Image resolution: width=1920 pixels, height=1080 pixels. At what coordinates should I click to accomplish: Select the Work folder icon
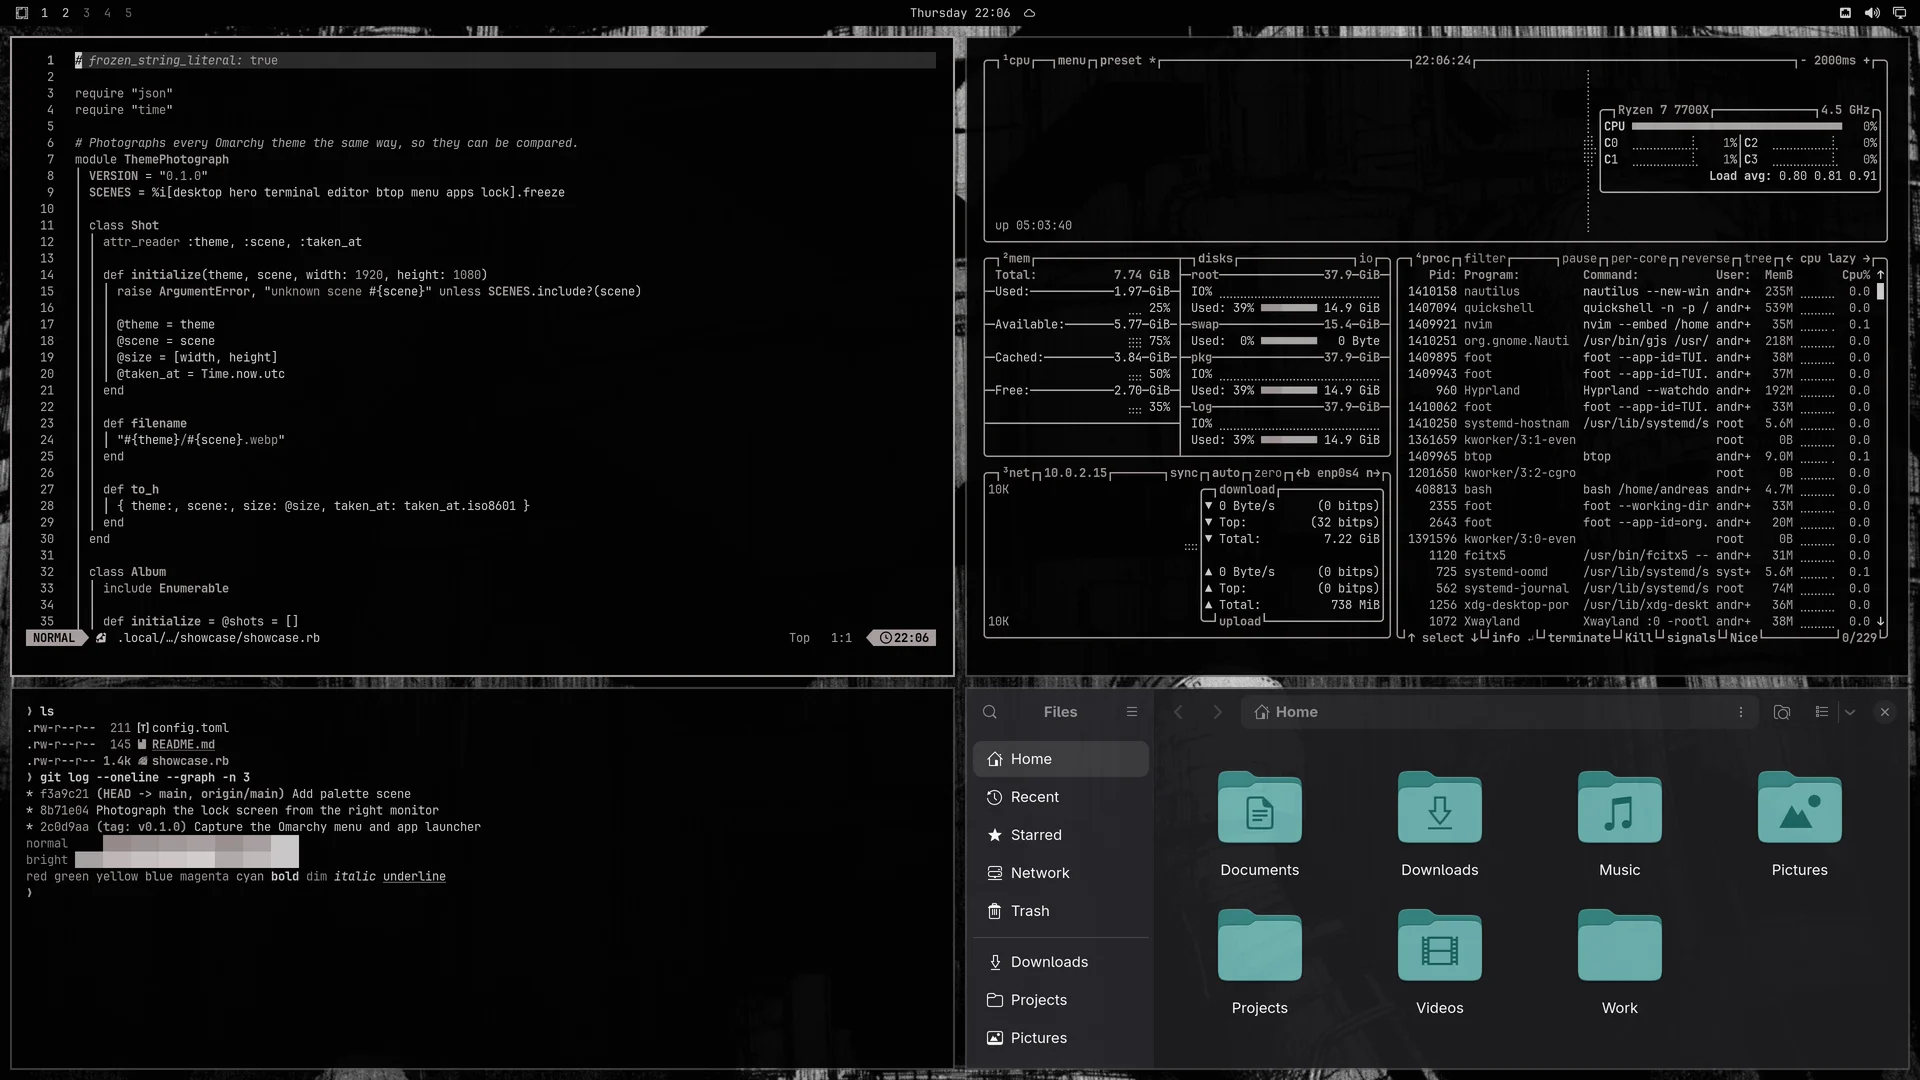click(1620, 946)
